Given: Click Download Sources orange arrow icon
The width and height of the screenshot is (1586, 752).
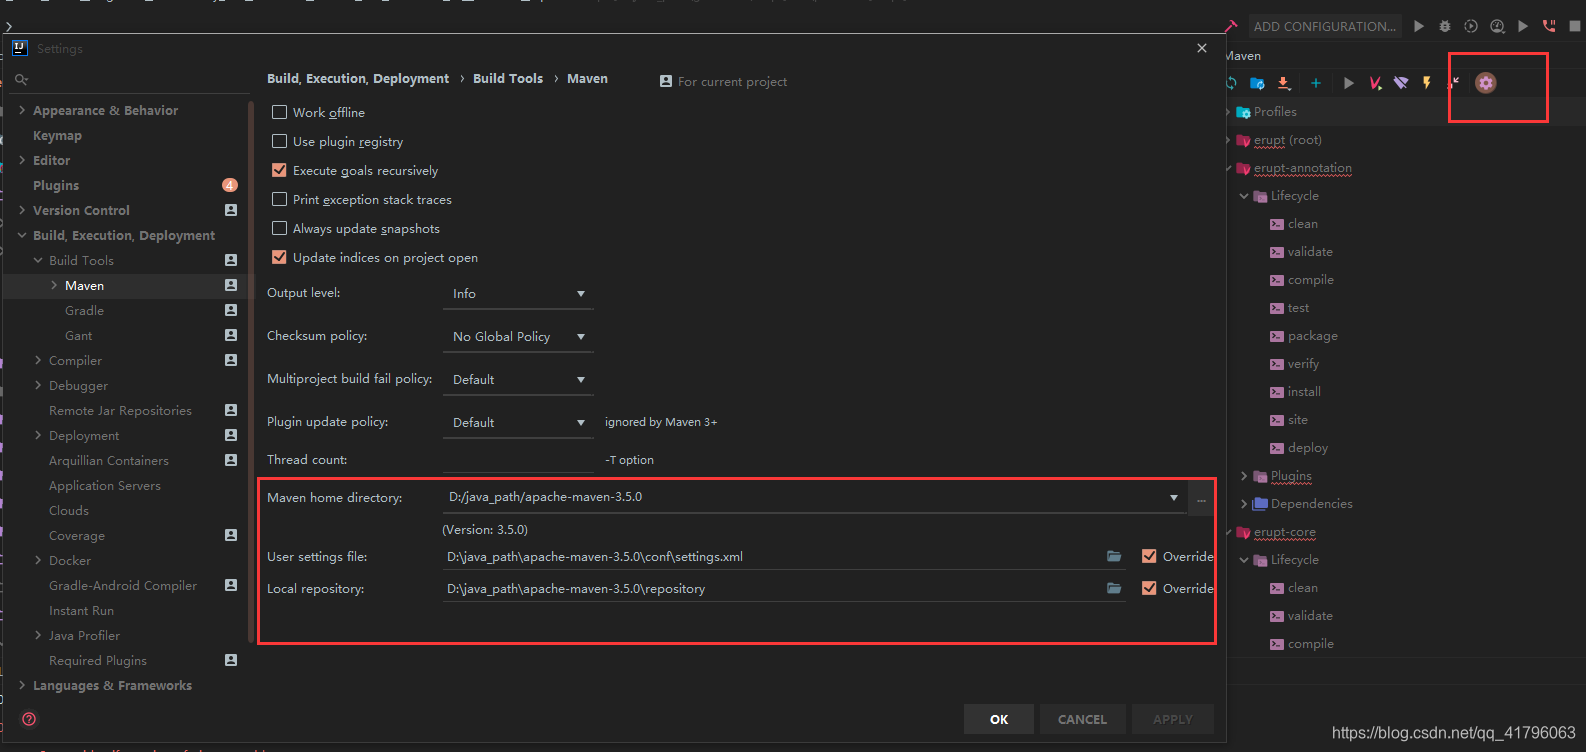Looking at the screenshot, I should click(x=1284, y=83).
